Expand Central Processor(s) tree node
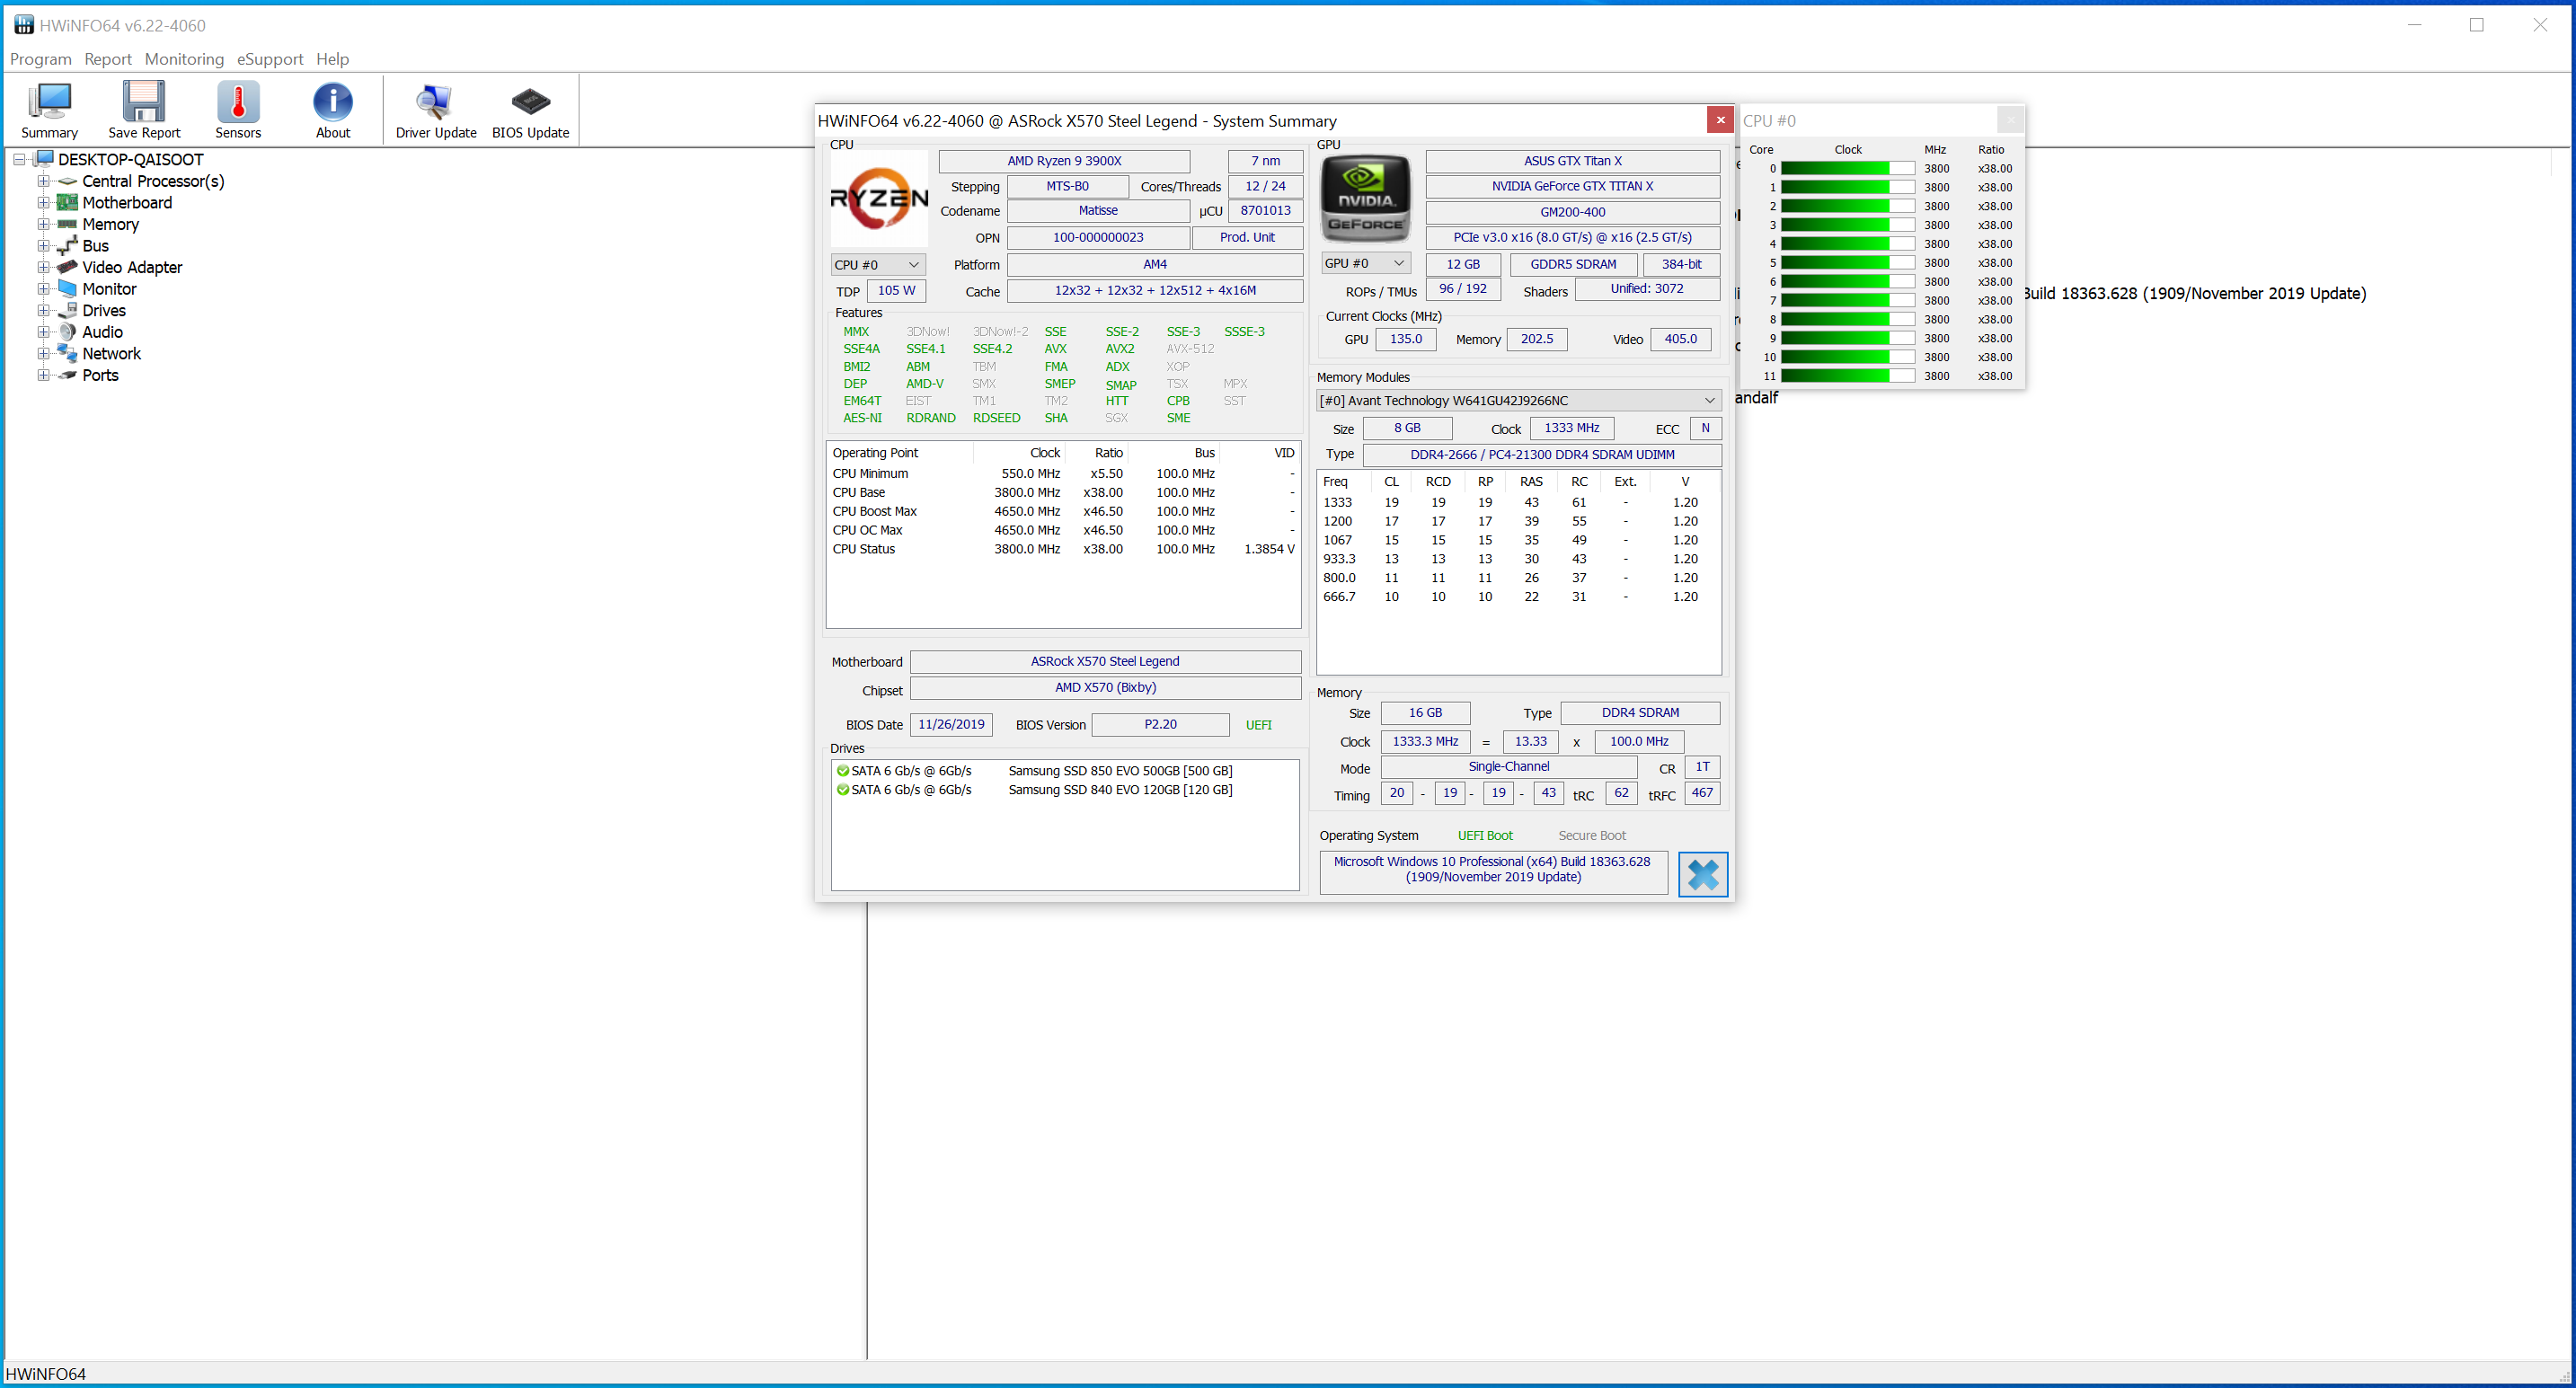The width and height of the screenshot is (2576, 1388). pyautogui.click(x=43, y=181)
